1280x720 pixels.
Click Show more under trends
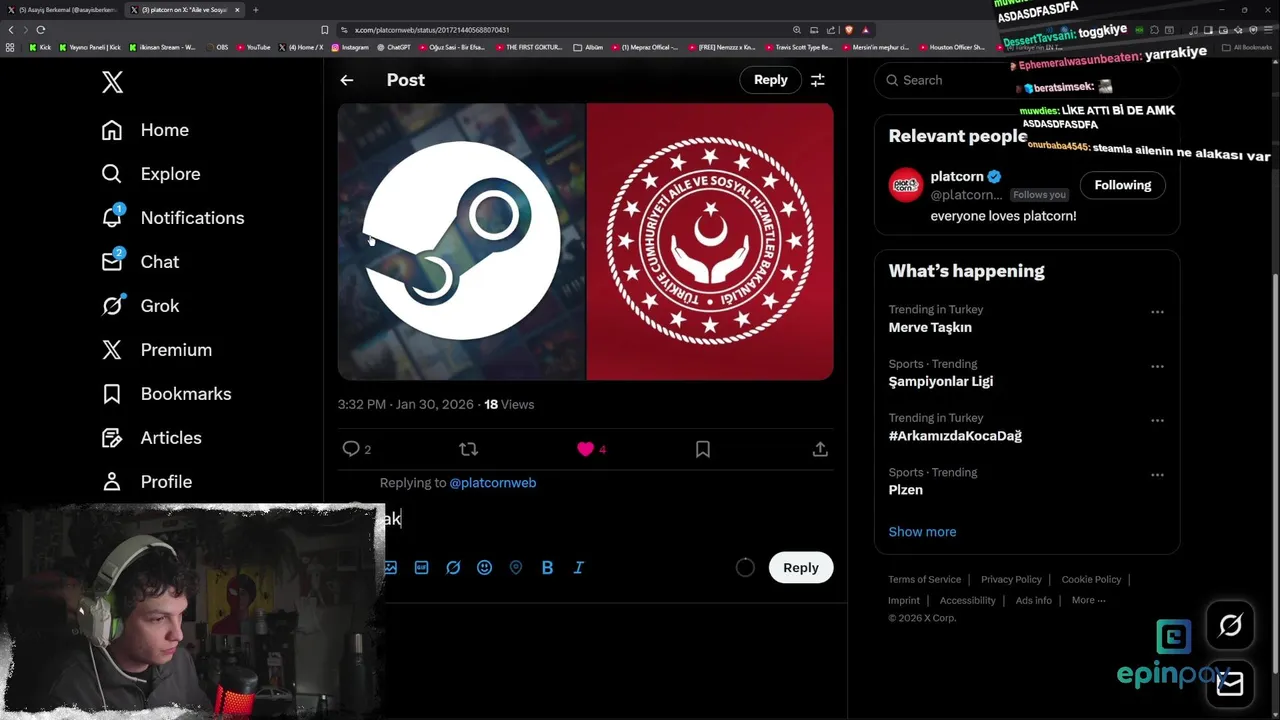pos(922,532)
